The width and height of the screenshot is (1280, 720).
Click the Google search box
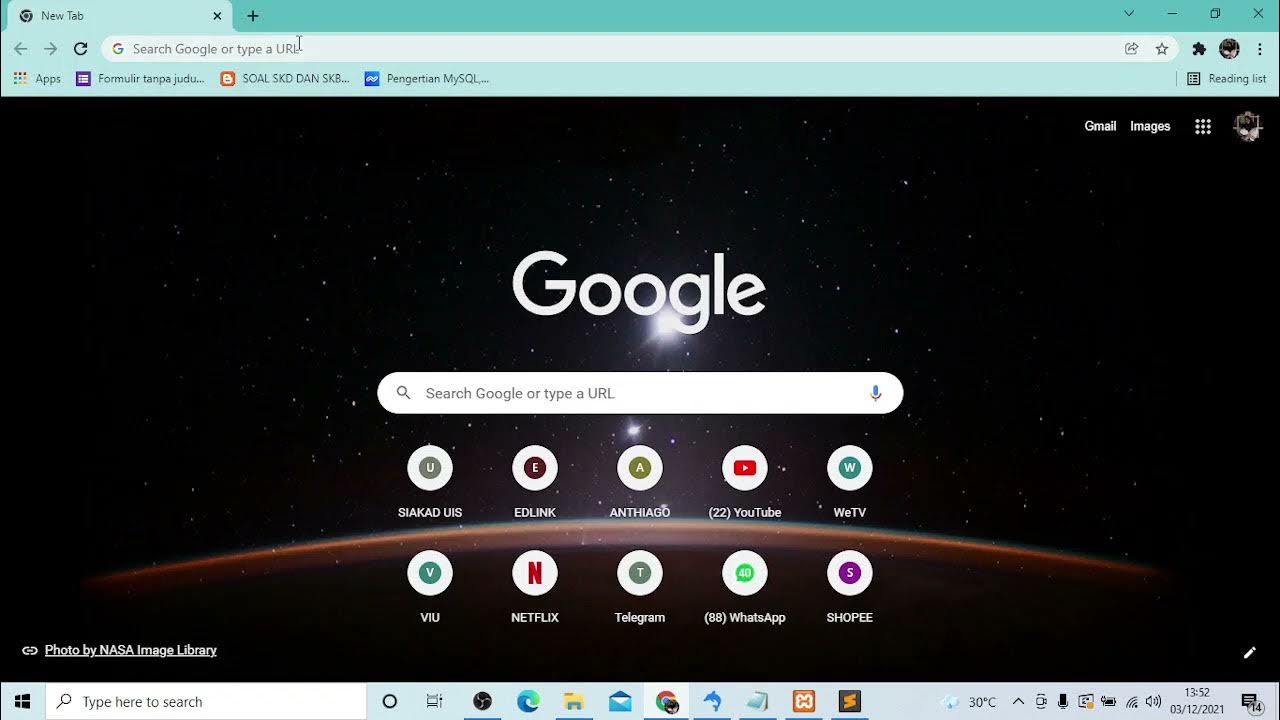pos(640,393)
